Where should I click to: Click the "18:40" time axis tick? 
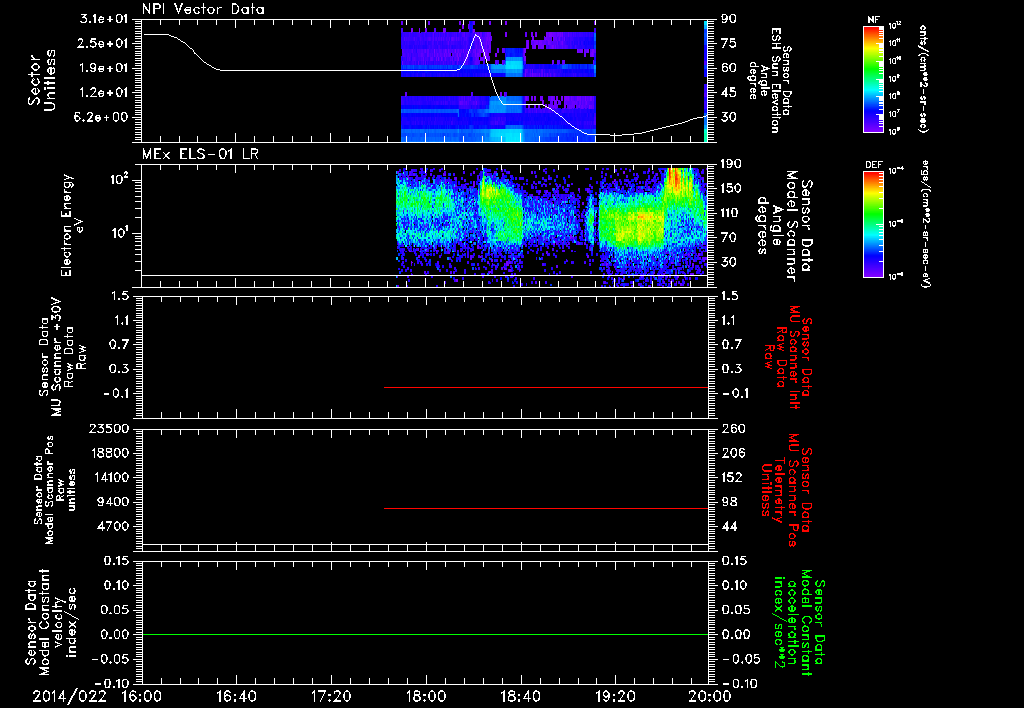tap(520, 696)
